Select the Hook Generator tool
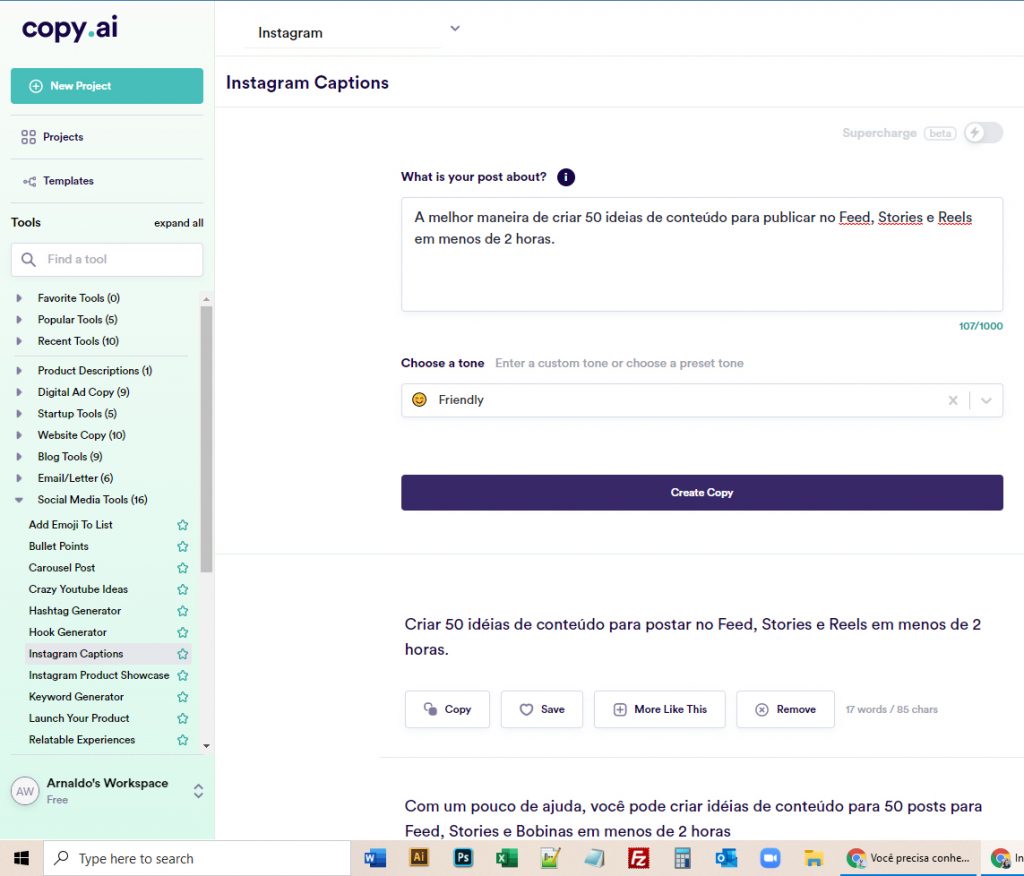The image size is (1024, 876). point(67,632)
